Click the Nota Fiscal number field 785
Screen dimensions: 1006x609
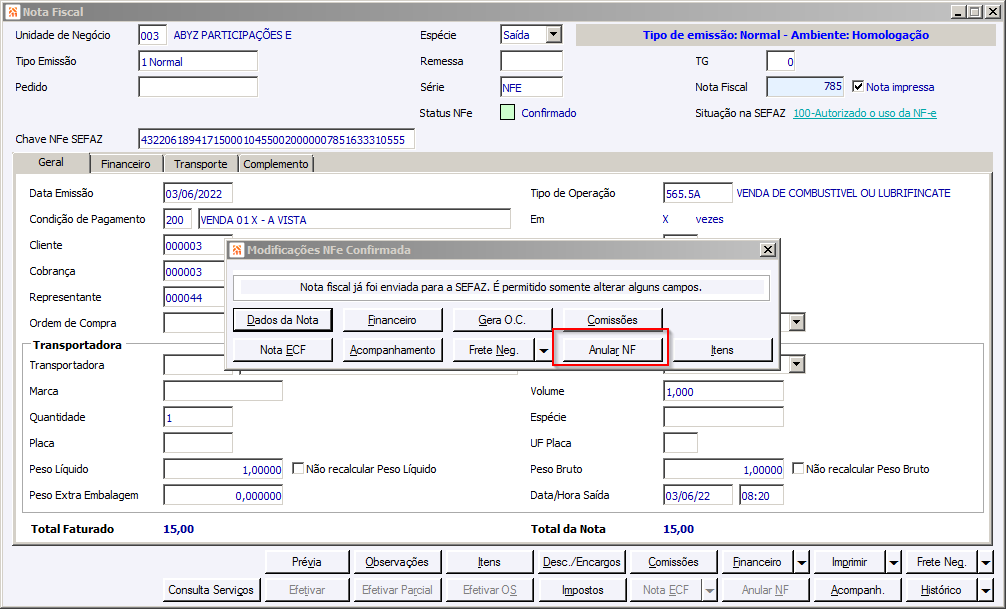pos(805,87)
